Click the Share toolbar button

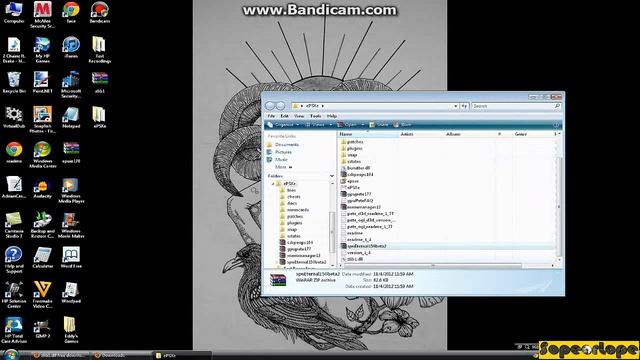(x=379, y=124)
